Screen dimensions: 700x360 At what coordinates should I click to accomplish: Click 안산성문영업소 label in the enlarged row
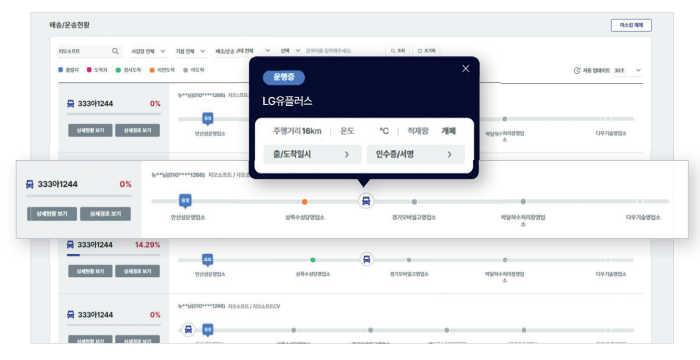pyautogui.click(x=188, y=218)
